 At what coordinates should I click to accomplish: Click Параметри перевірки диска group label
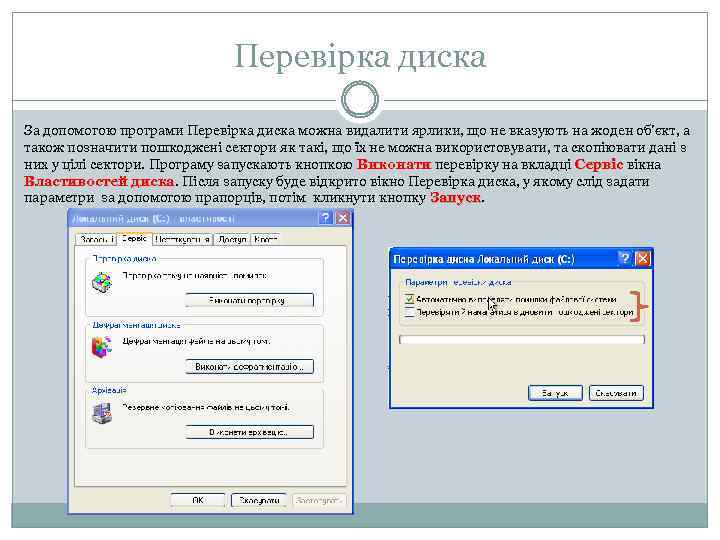tap(458, 282)
